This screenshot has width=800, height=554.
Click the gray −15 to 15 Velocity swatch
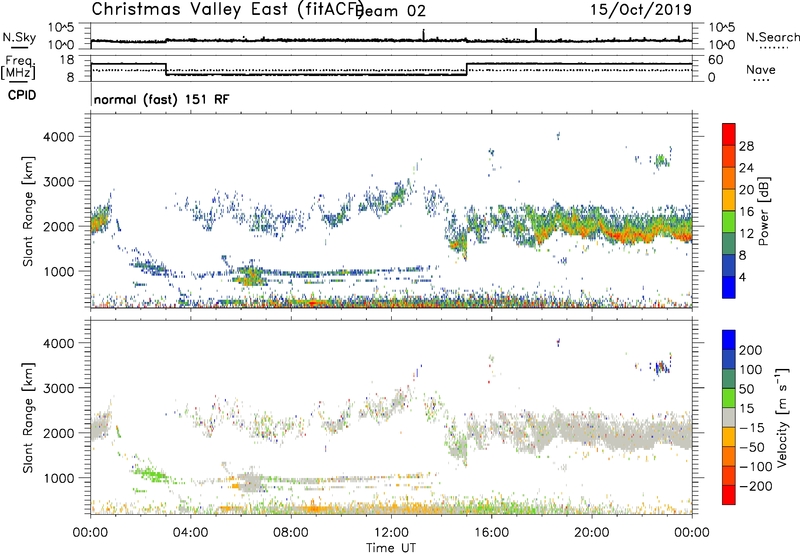729,418
